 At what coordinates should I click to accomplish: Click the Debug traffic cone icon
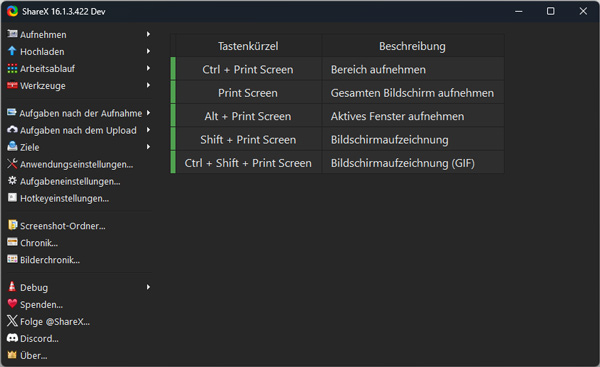coord(12,287)
